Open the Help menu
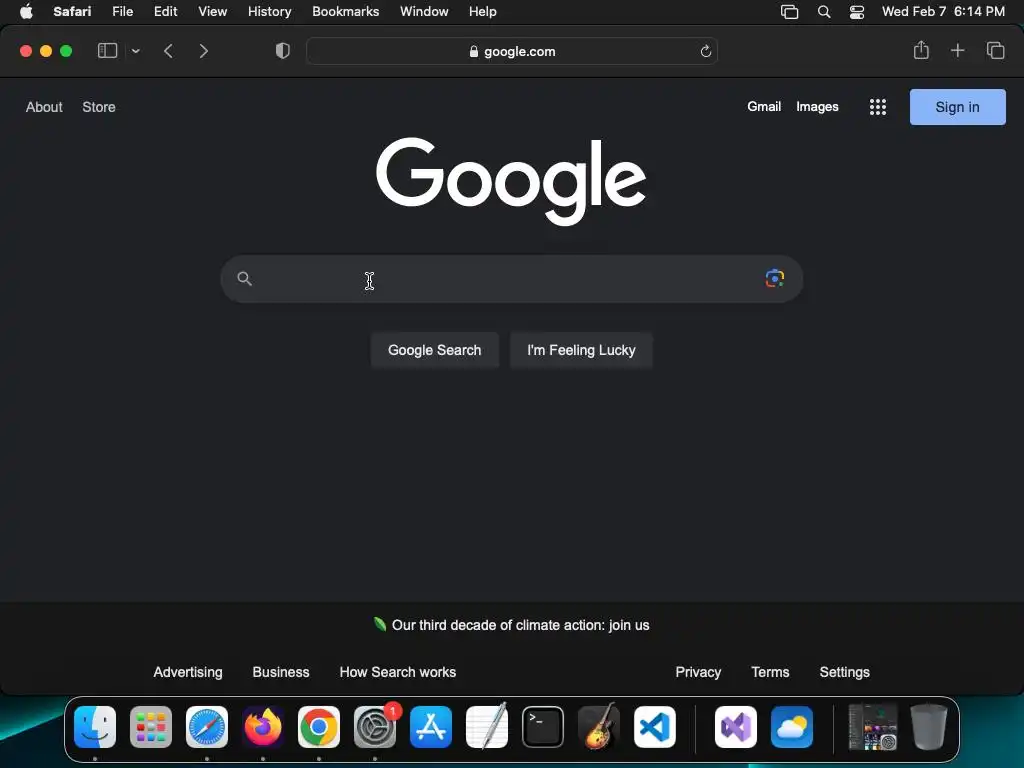This screenshot has height=768, width=1024. (x=483, y=12)
